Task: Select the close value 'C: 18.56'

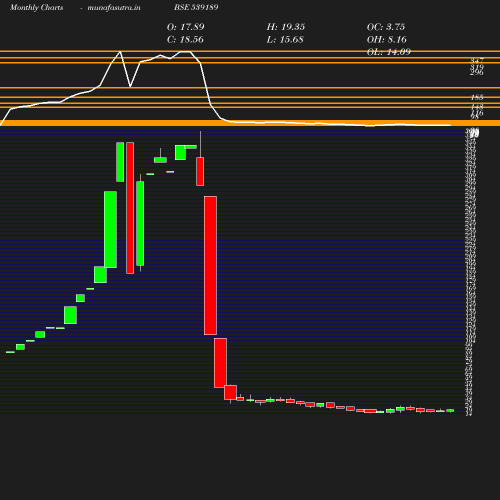Action: (185, 39)
